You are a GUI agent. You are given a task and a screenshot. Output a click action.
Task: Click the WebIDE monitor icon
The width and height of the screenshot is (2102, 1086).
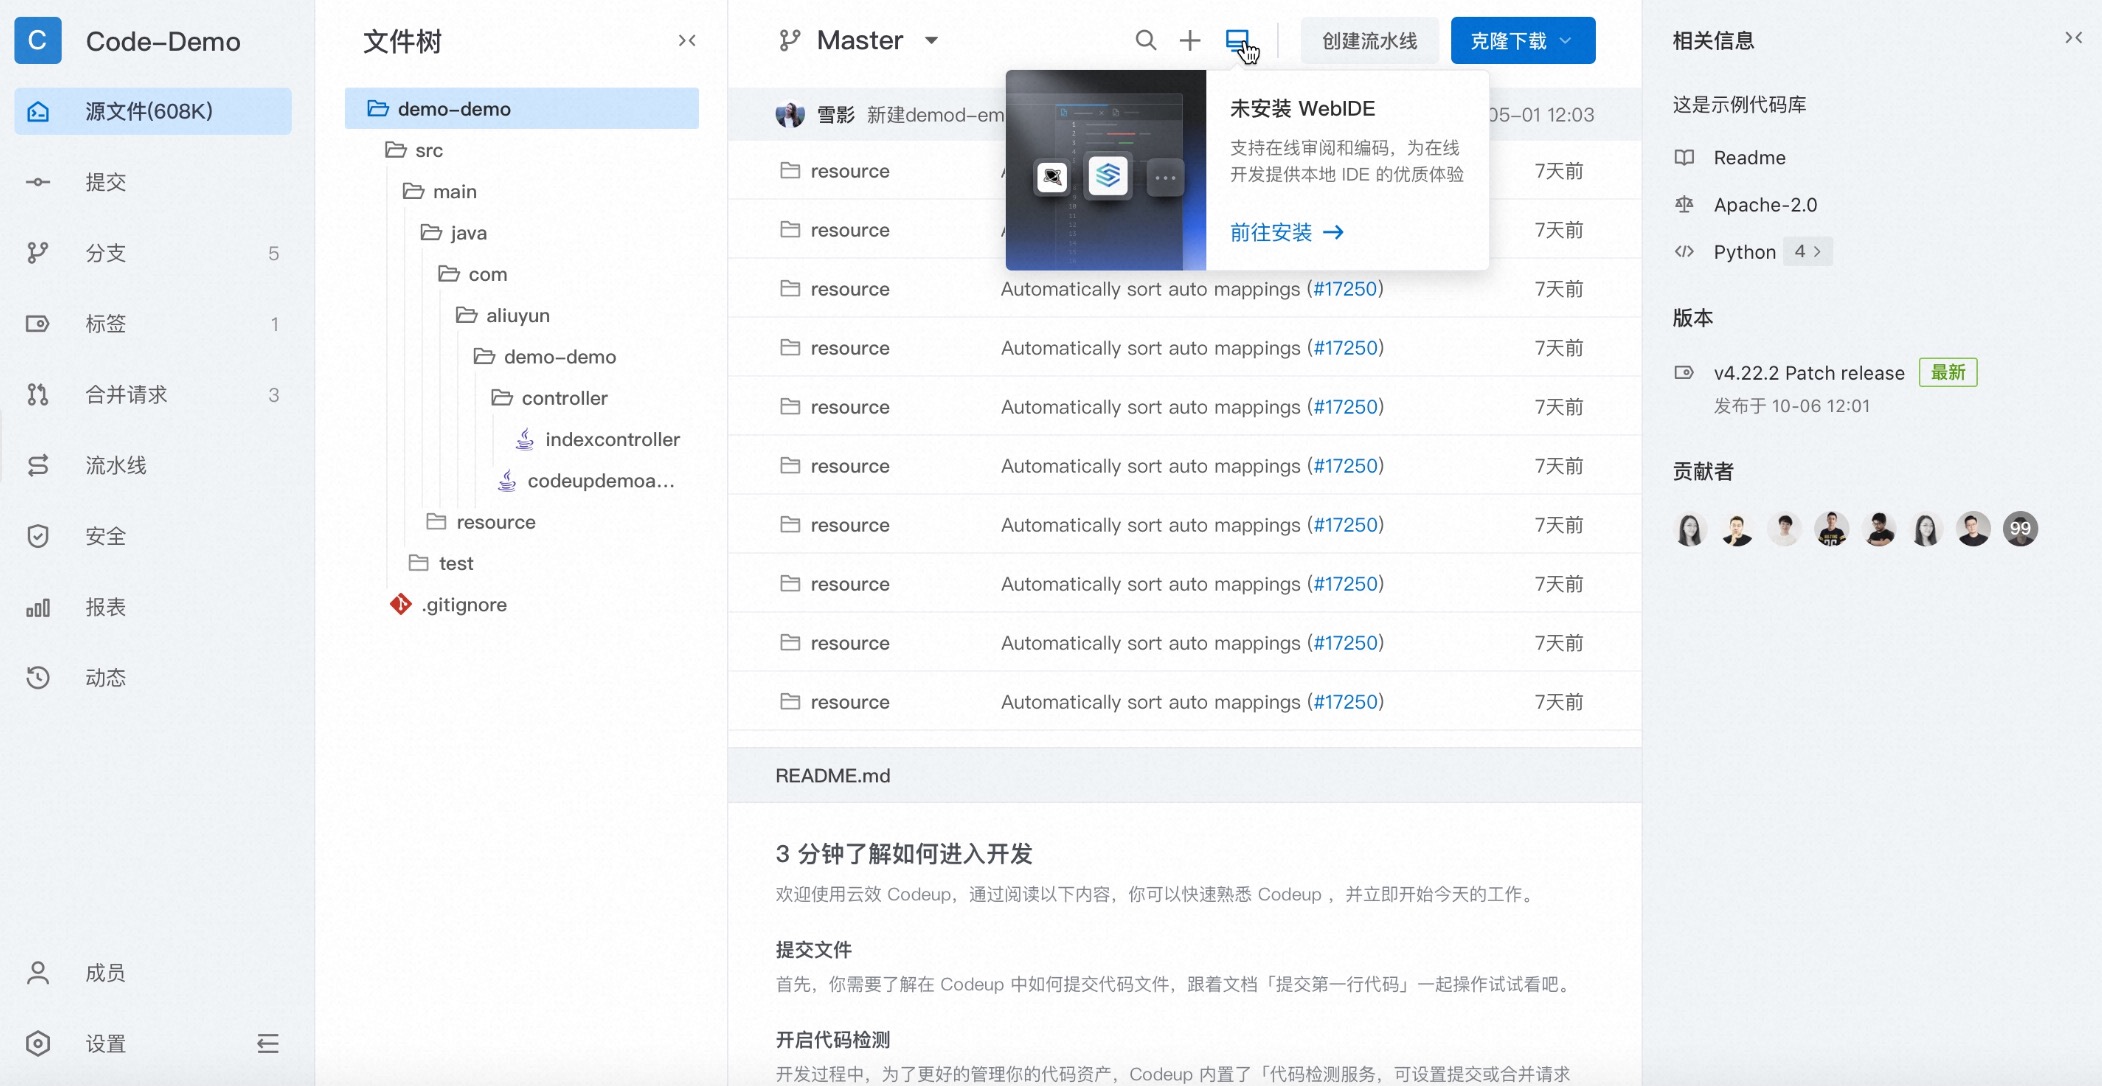point(1237,40)
